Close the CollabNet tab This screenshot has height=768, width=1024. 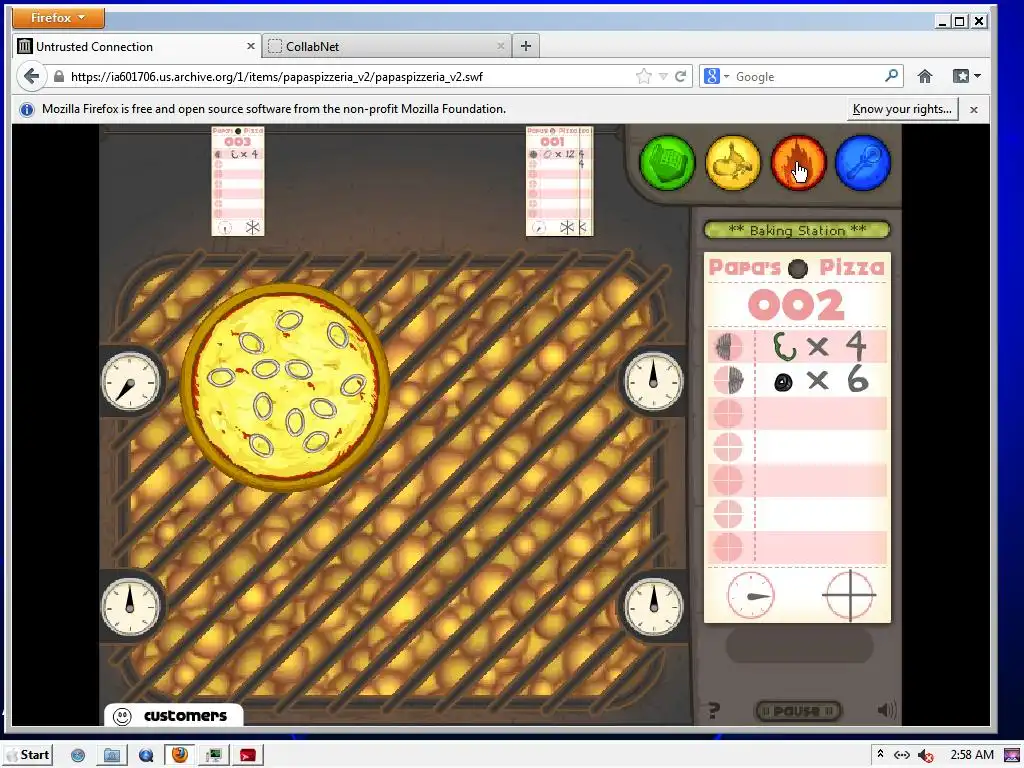pyautogui.click(x=501, y=46)
